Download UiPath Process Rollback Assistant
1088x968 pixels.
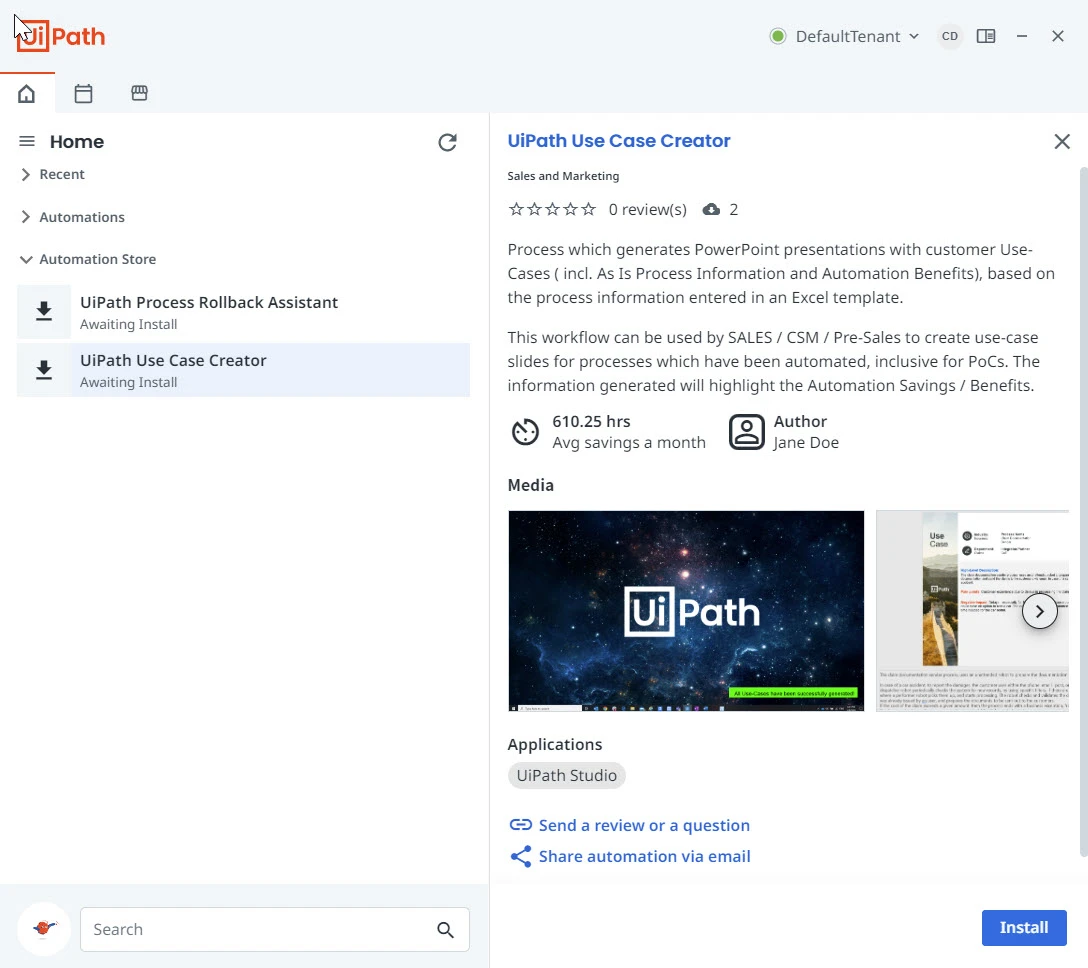(x=44, y=312)
